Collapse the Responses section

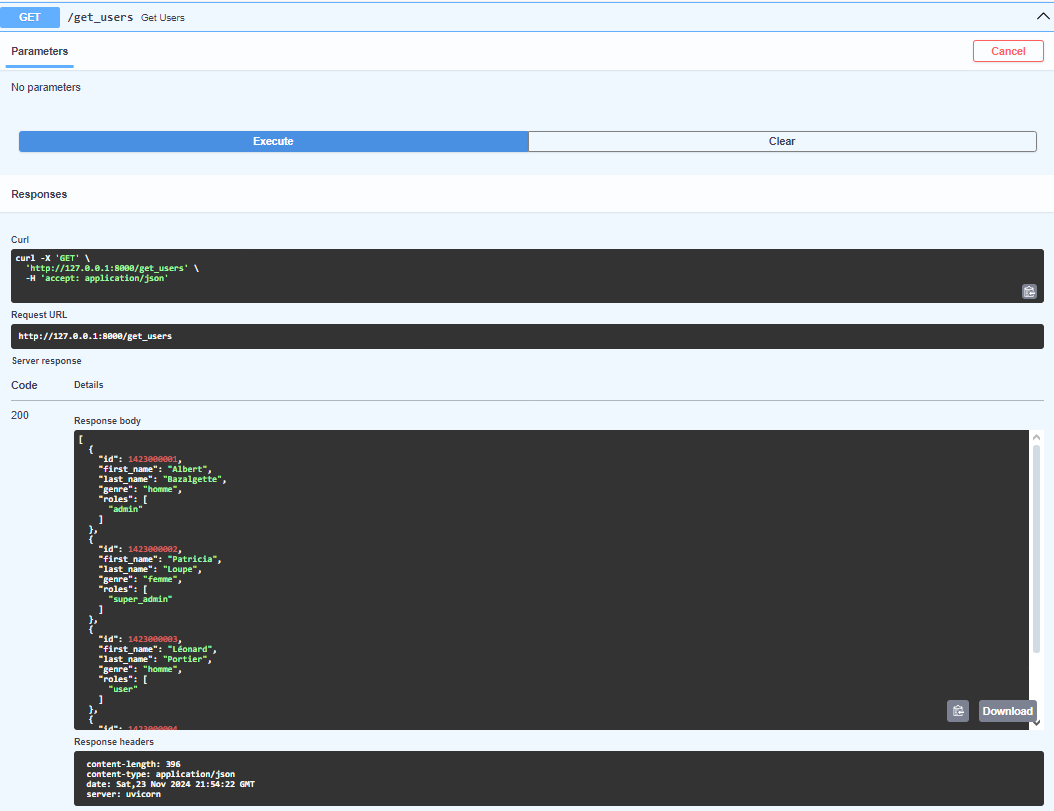pyautogui.click(x=39, y=194)
